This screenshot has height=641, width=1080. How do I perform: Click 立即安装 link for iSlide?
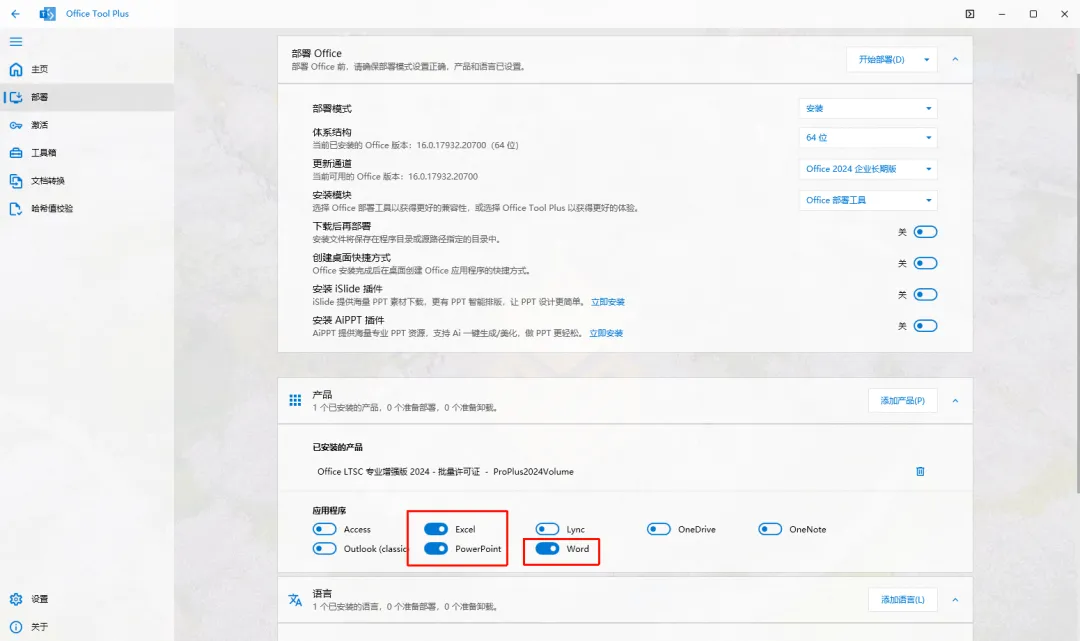608,302
